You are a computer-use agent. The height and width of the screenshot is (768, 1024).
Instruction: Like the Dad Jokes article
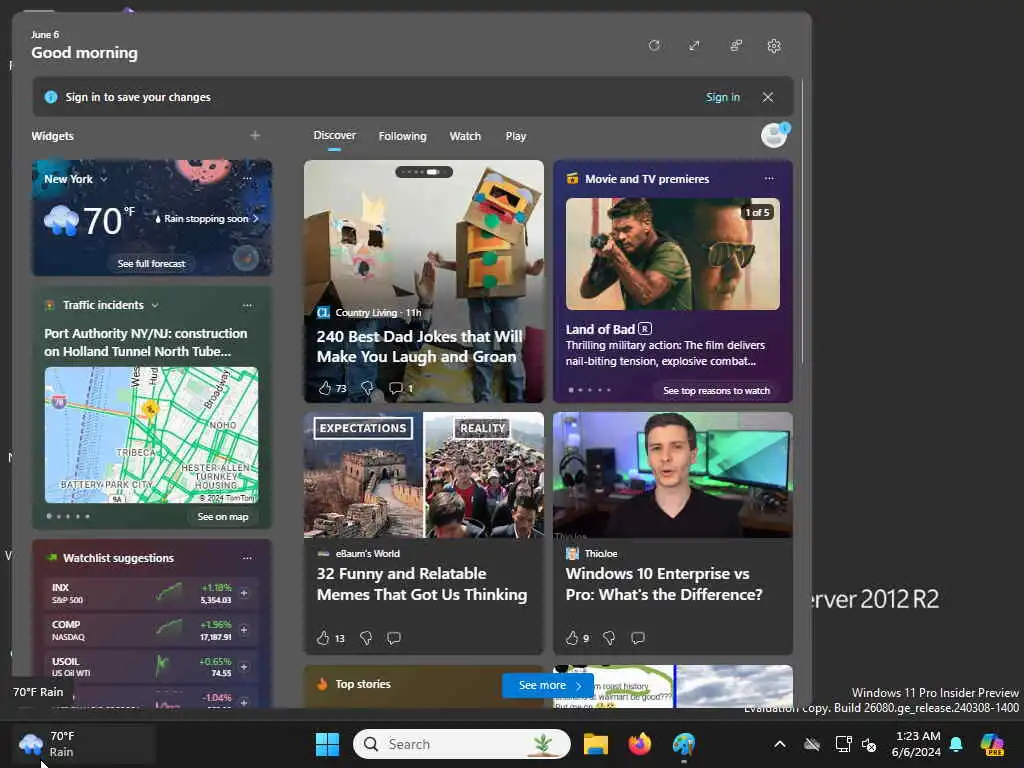point(325,388)
